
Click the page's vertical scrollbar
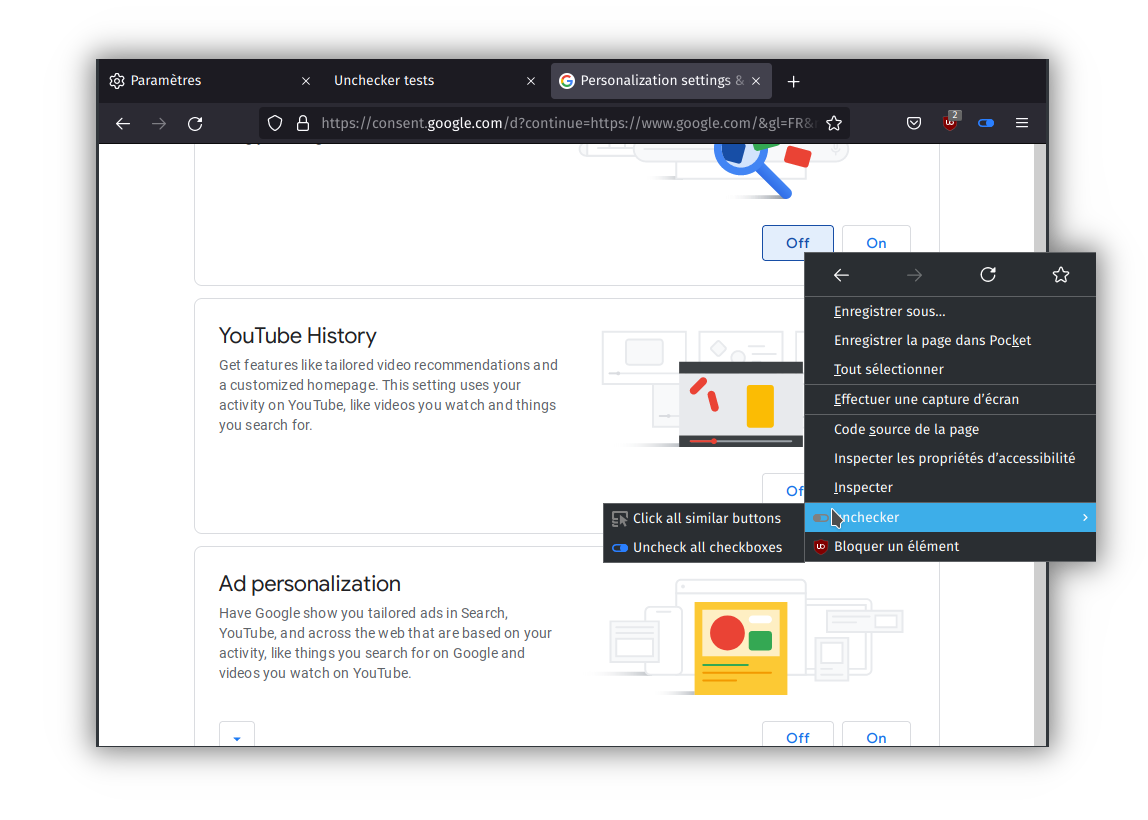pos(1040,445)
